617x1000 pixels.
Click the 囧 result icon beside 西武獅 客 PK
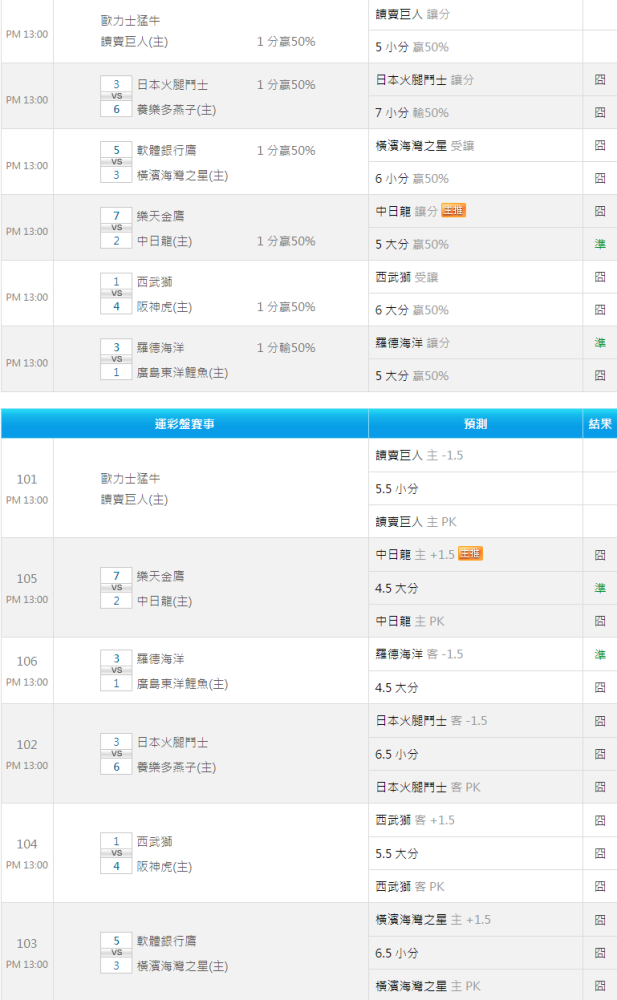pyautogui.click(x=600, y=886)
